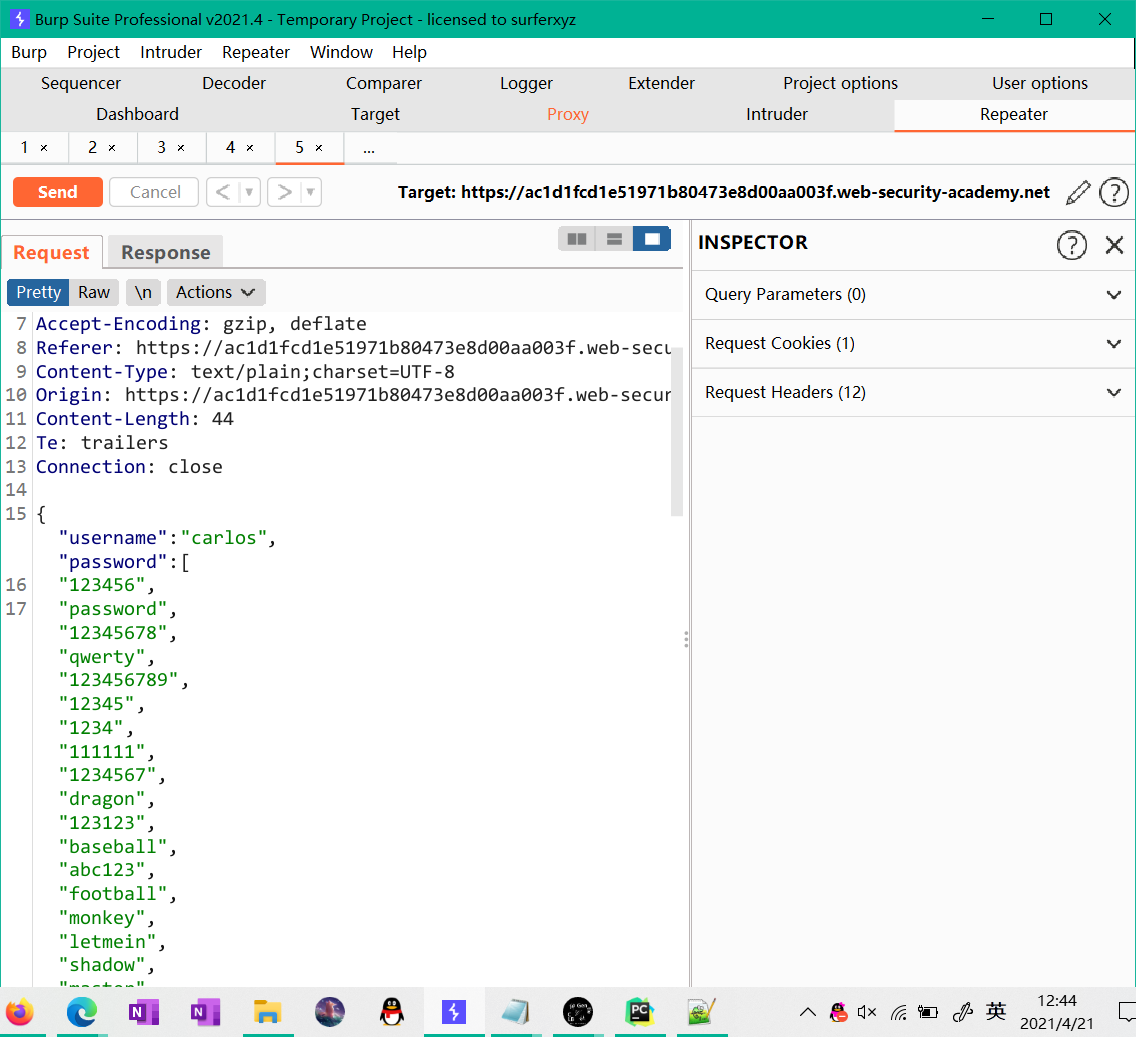Go to the Intruder tool tab
Screen dimensions: 1136x1037
pos(776,114)
